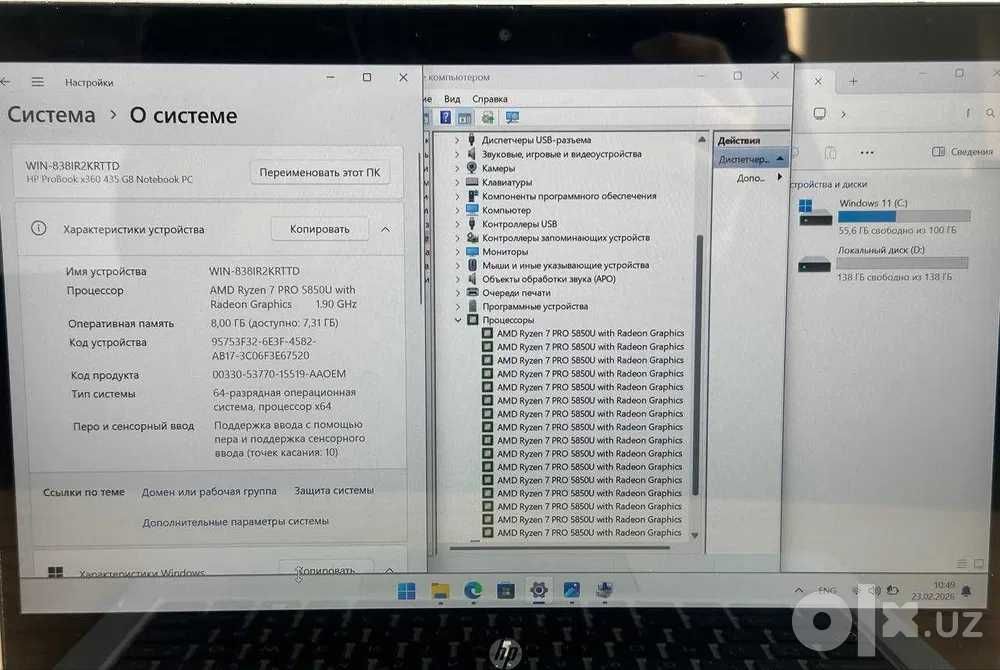Click the This PC monitor icon in the address bar
The image size is (1000, 670).
pos(820,113)
